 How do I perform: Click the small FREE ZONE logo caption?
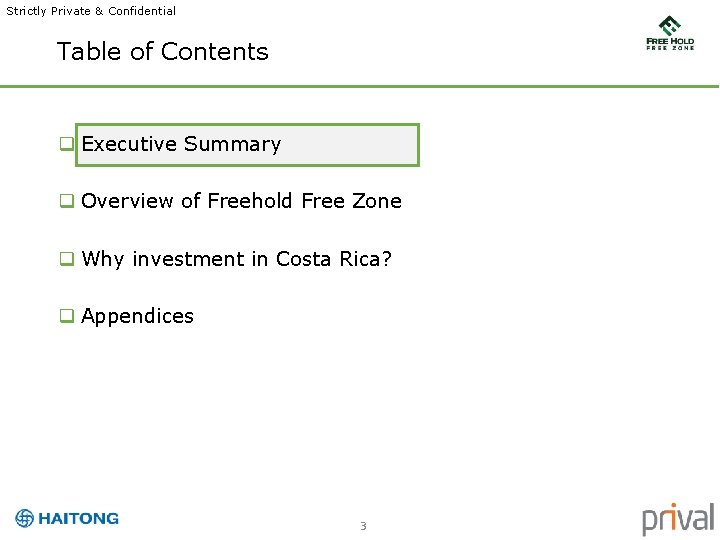670,48
